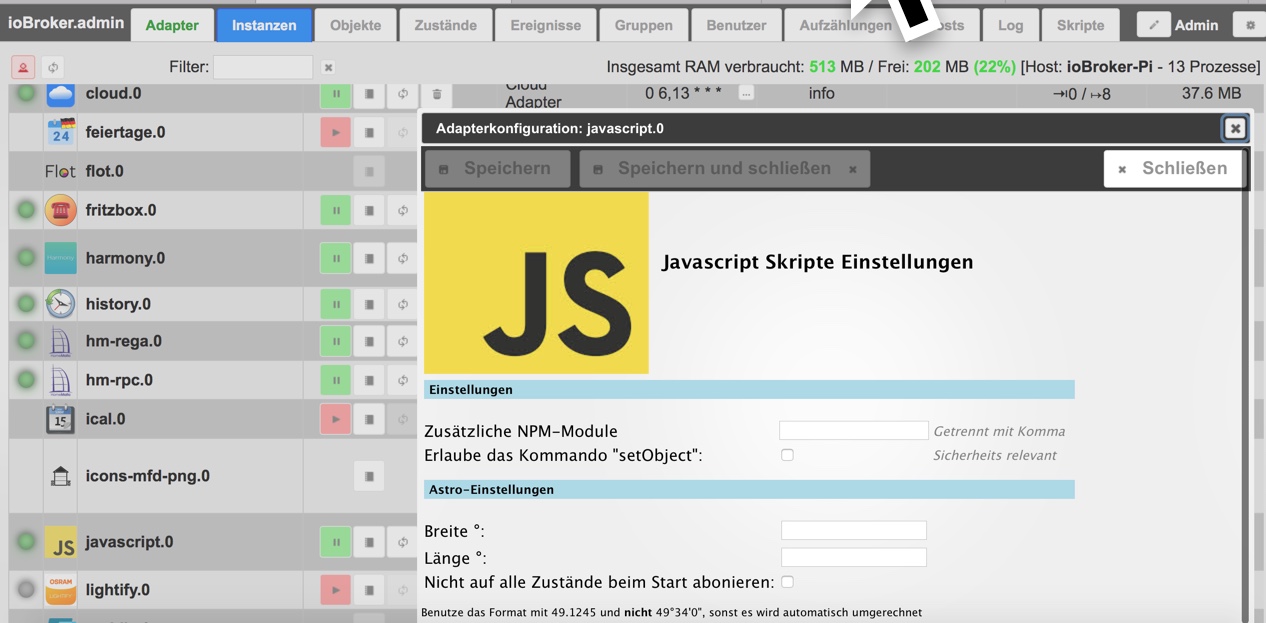Select the Instanzen tab

pos(264,25)
